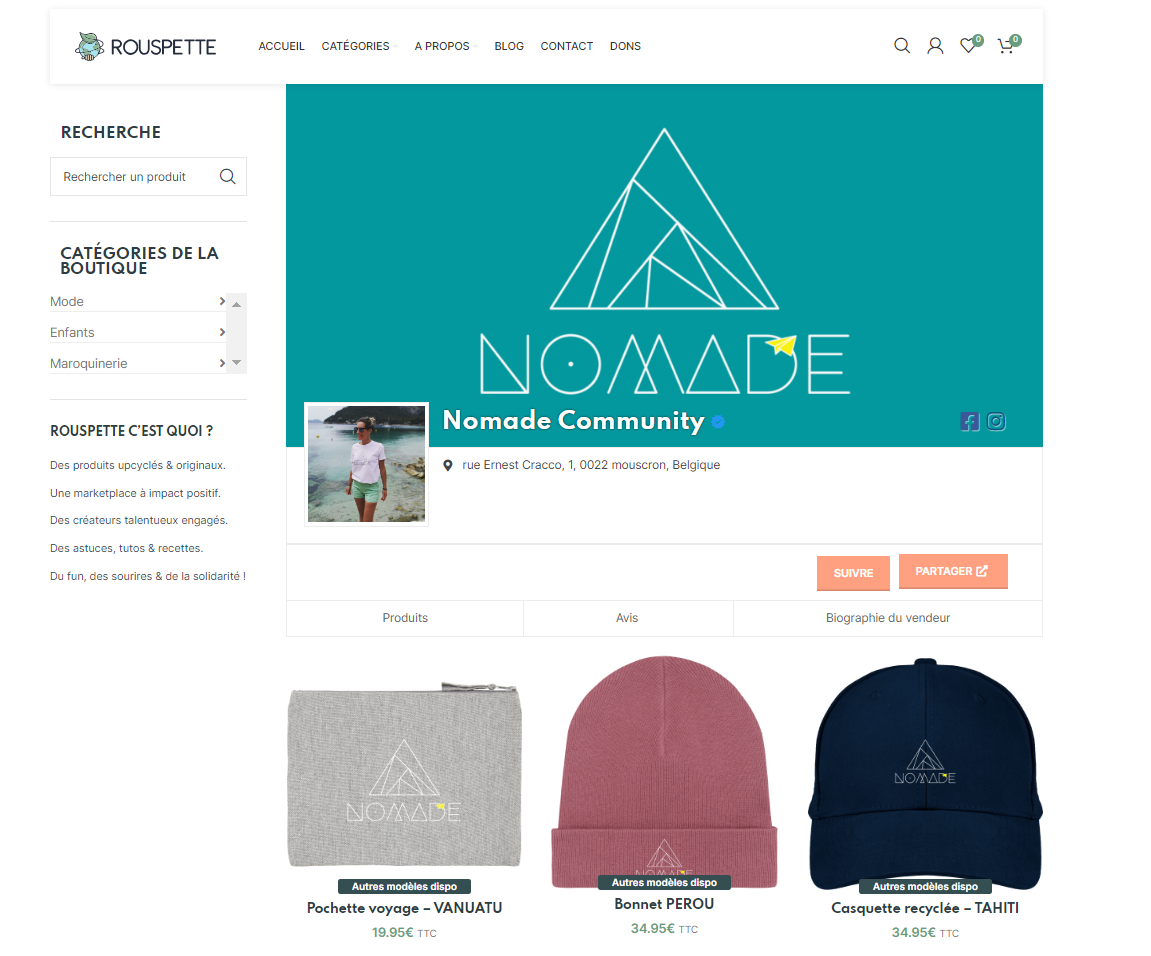Screen dimensions: 1151x956
Task: Expand the Maroquinerie category arrow
Action: 222,363
